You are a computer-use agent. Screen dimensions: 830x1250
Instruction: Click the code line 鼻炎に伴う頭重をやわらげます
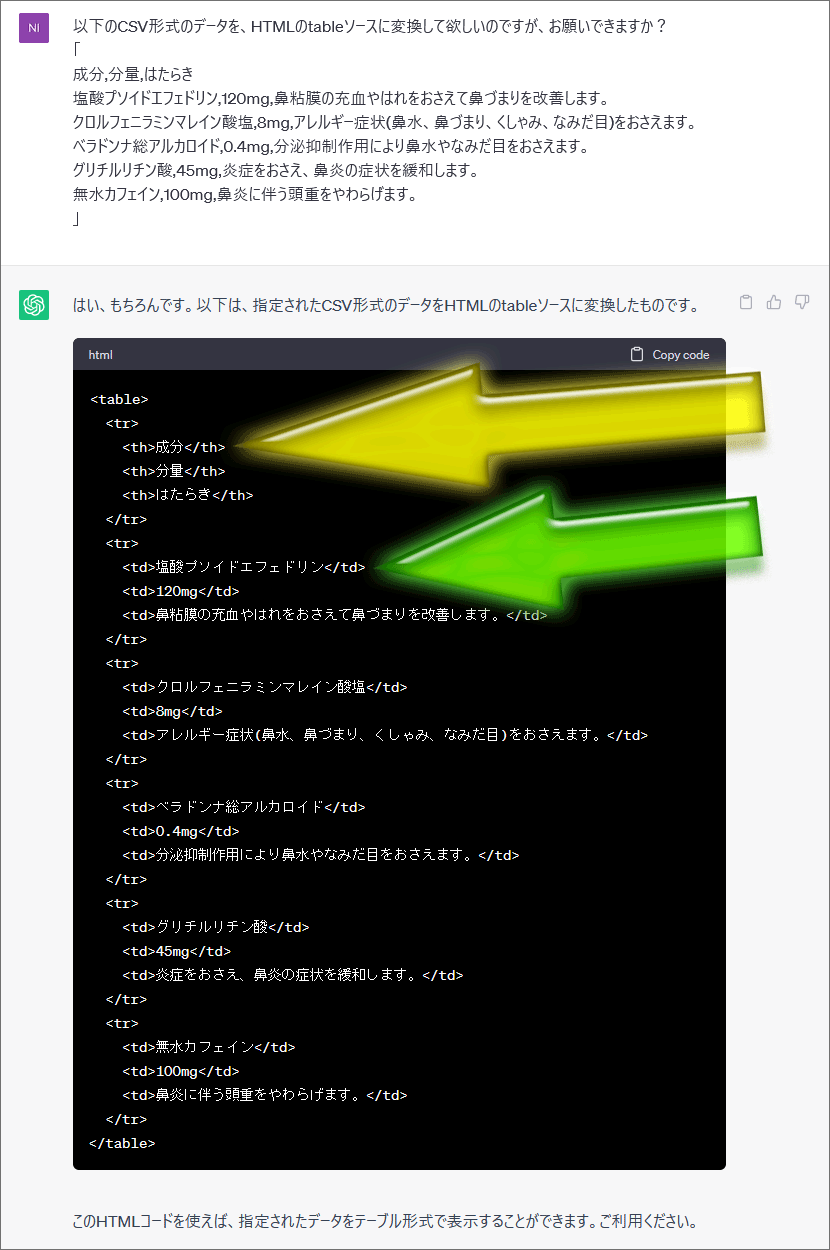click(x=265, y=1095)
